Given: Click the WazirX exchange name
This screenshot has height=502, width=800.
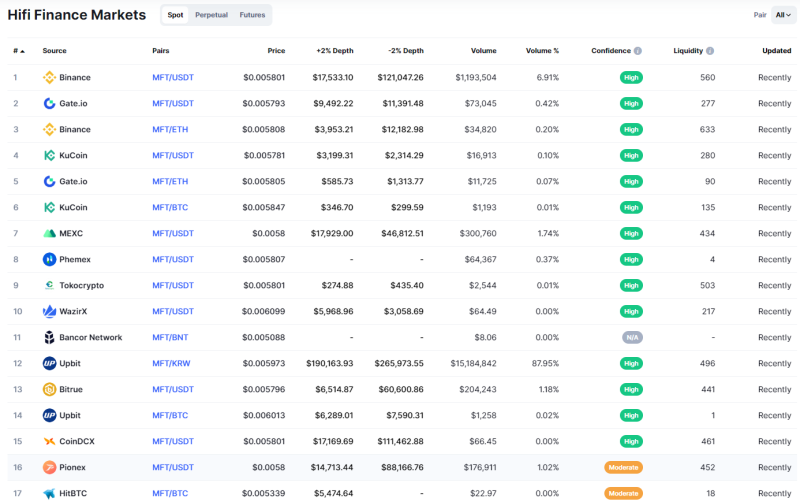Looking at the screenshot, I should (x=73, y=311).
